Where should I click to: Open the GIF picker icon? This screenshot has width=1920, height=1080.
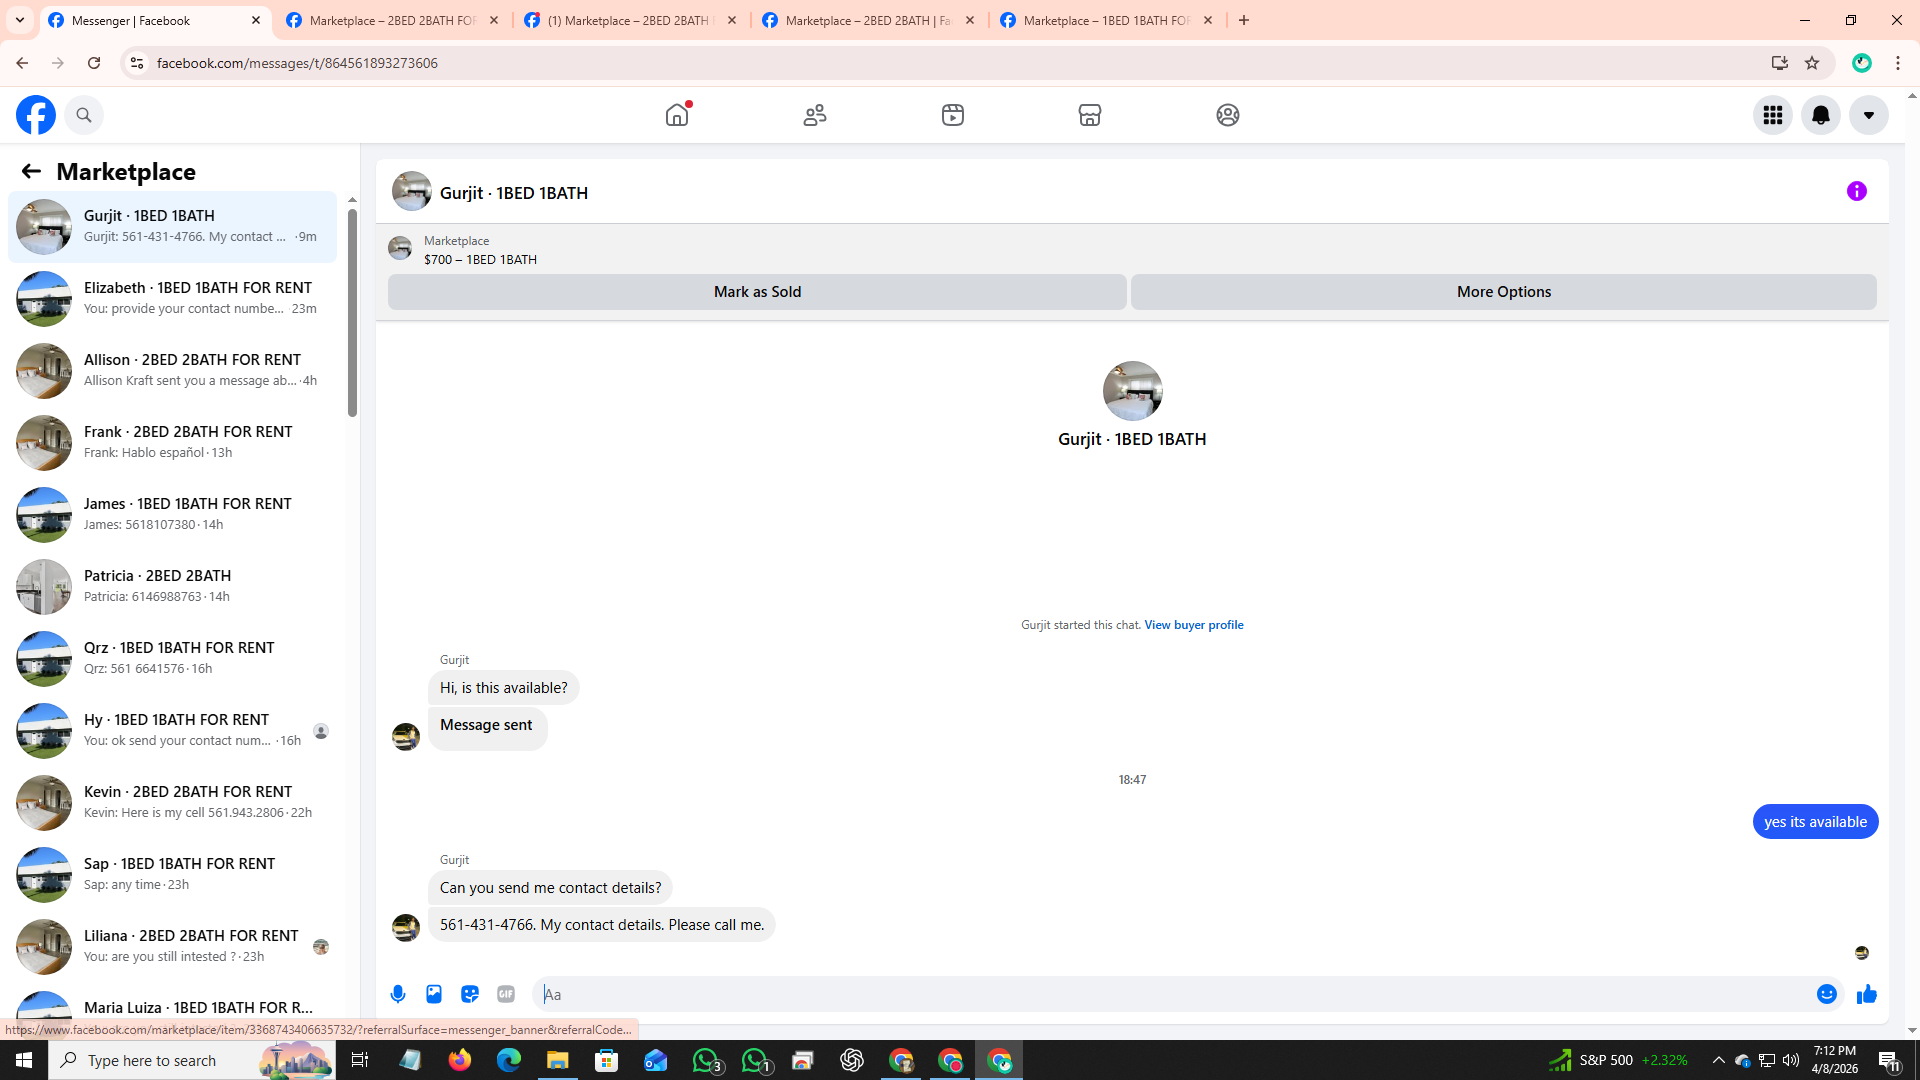coord(506,994)
